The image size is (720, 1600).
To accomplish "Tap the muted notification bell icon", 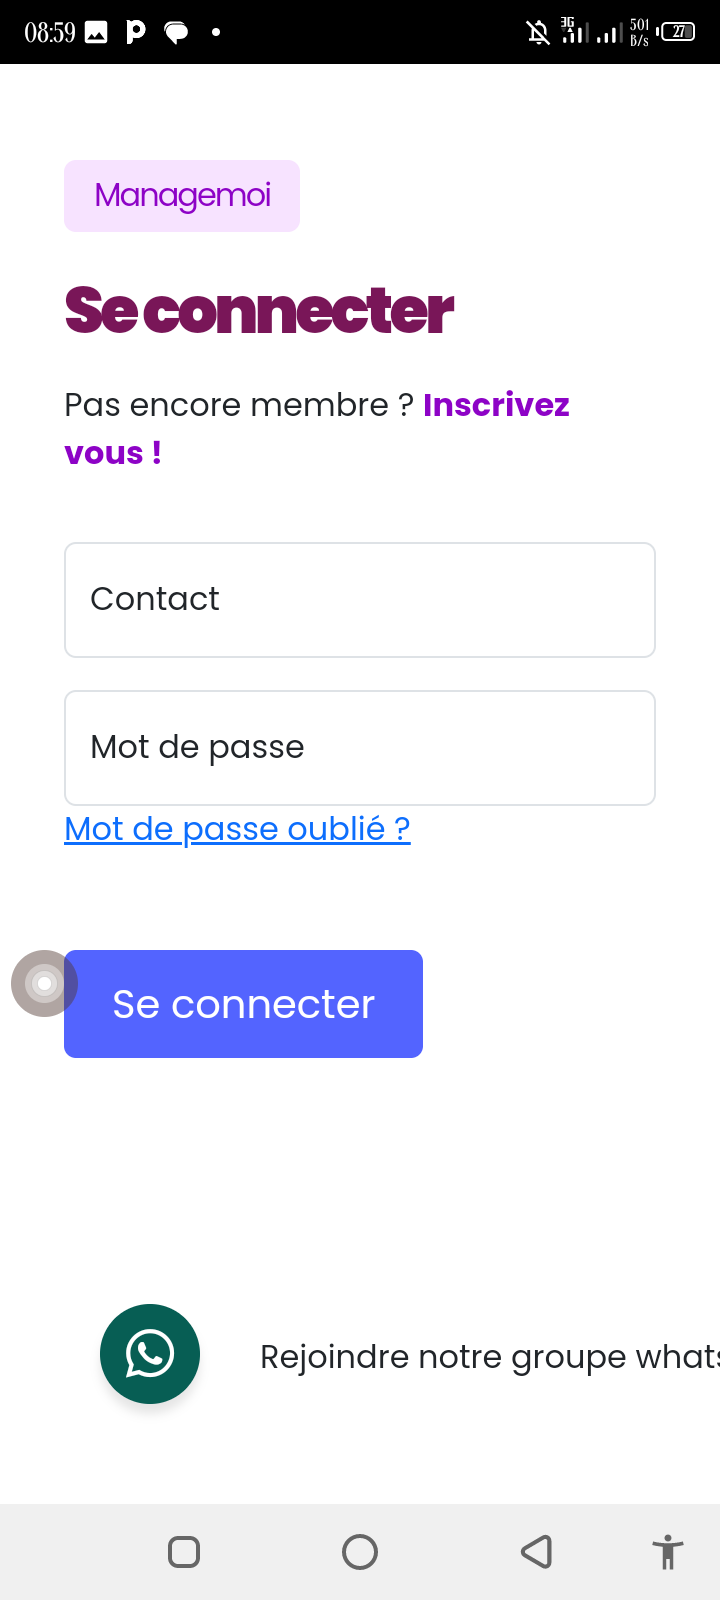I will 538,33.
